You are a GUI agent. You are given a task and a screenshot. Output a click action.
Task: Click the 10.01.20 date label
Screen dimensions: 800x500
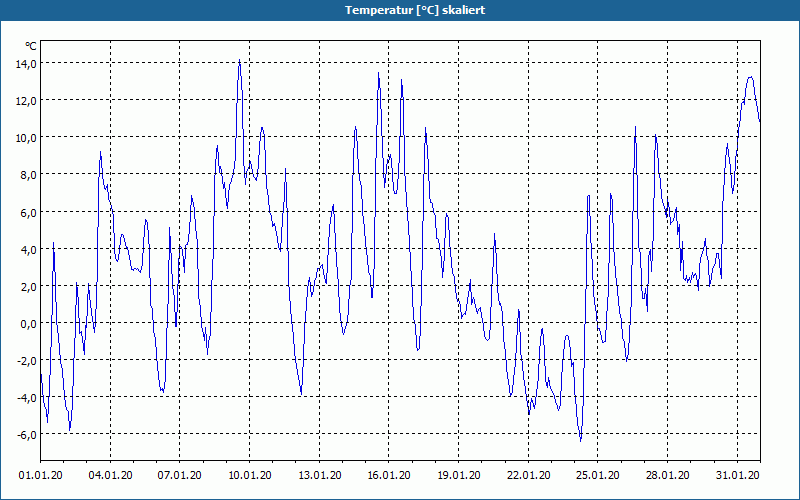pyautogui.click(x=249, y=475)
